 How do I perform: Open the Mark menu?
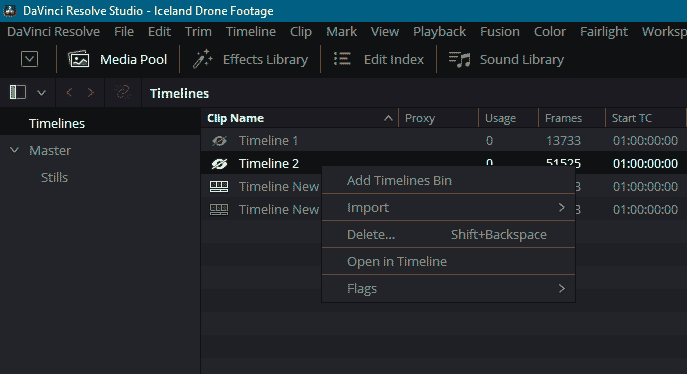coord(341,32)
